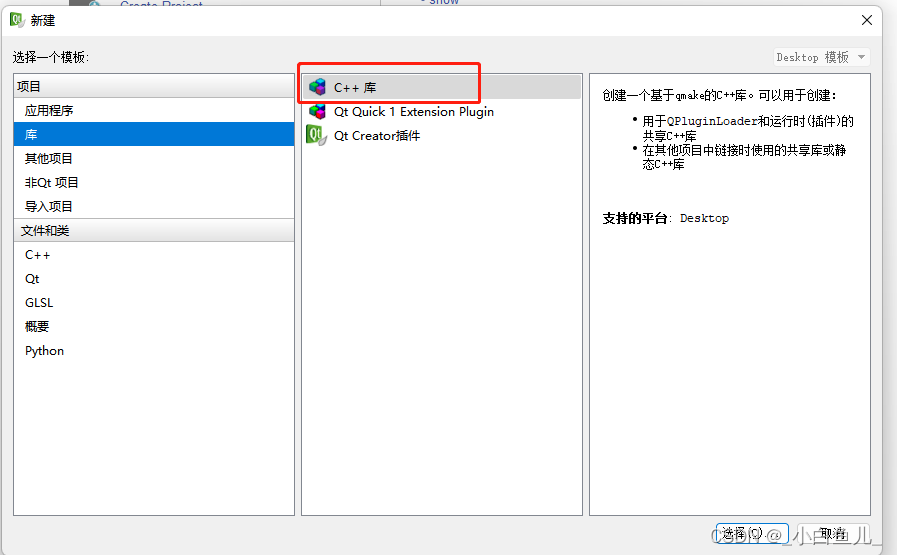
Task: Choose Qt Quick 1 Extension Plugin label
Action: point(414,112)
